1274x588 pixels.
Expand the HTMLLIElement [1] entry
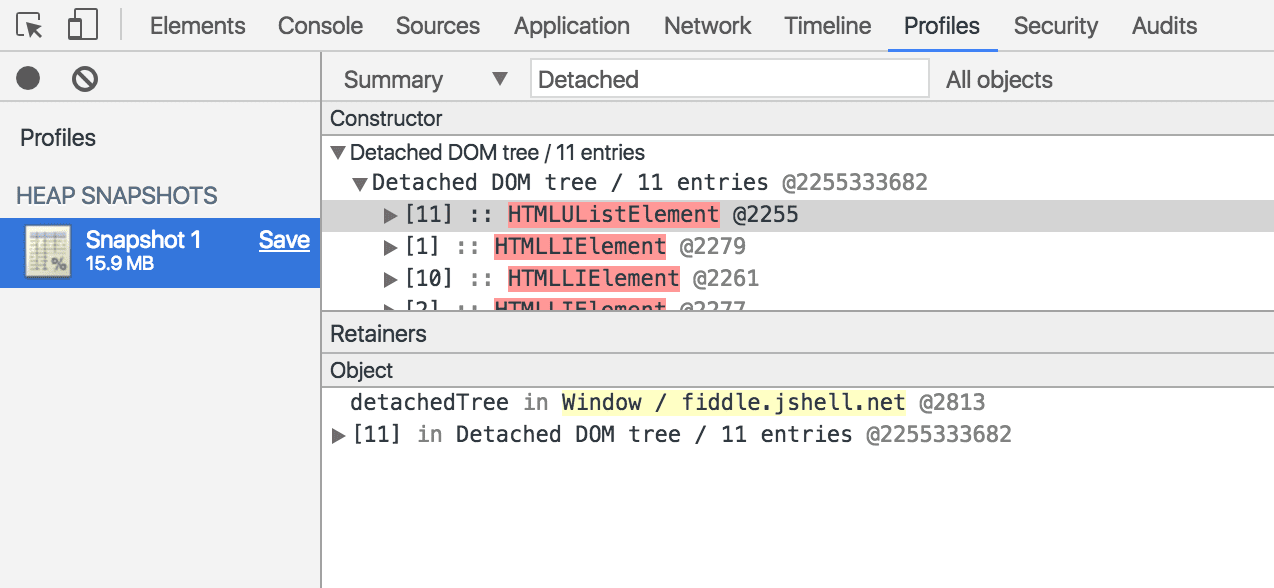[x=389, y=246]
